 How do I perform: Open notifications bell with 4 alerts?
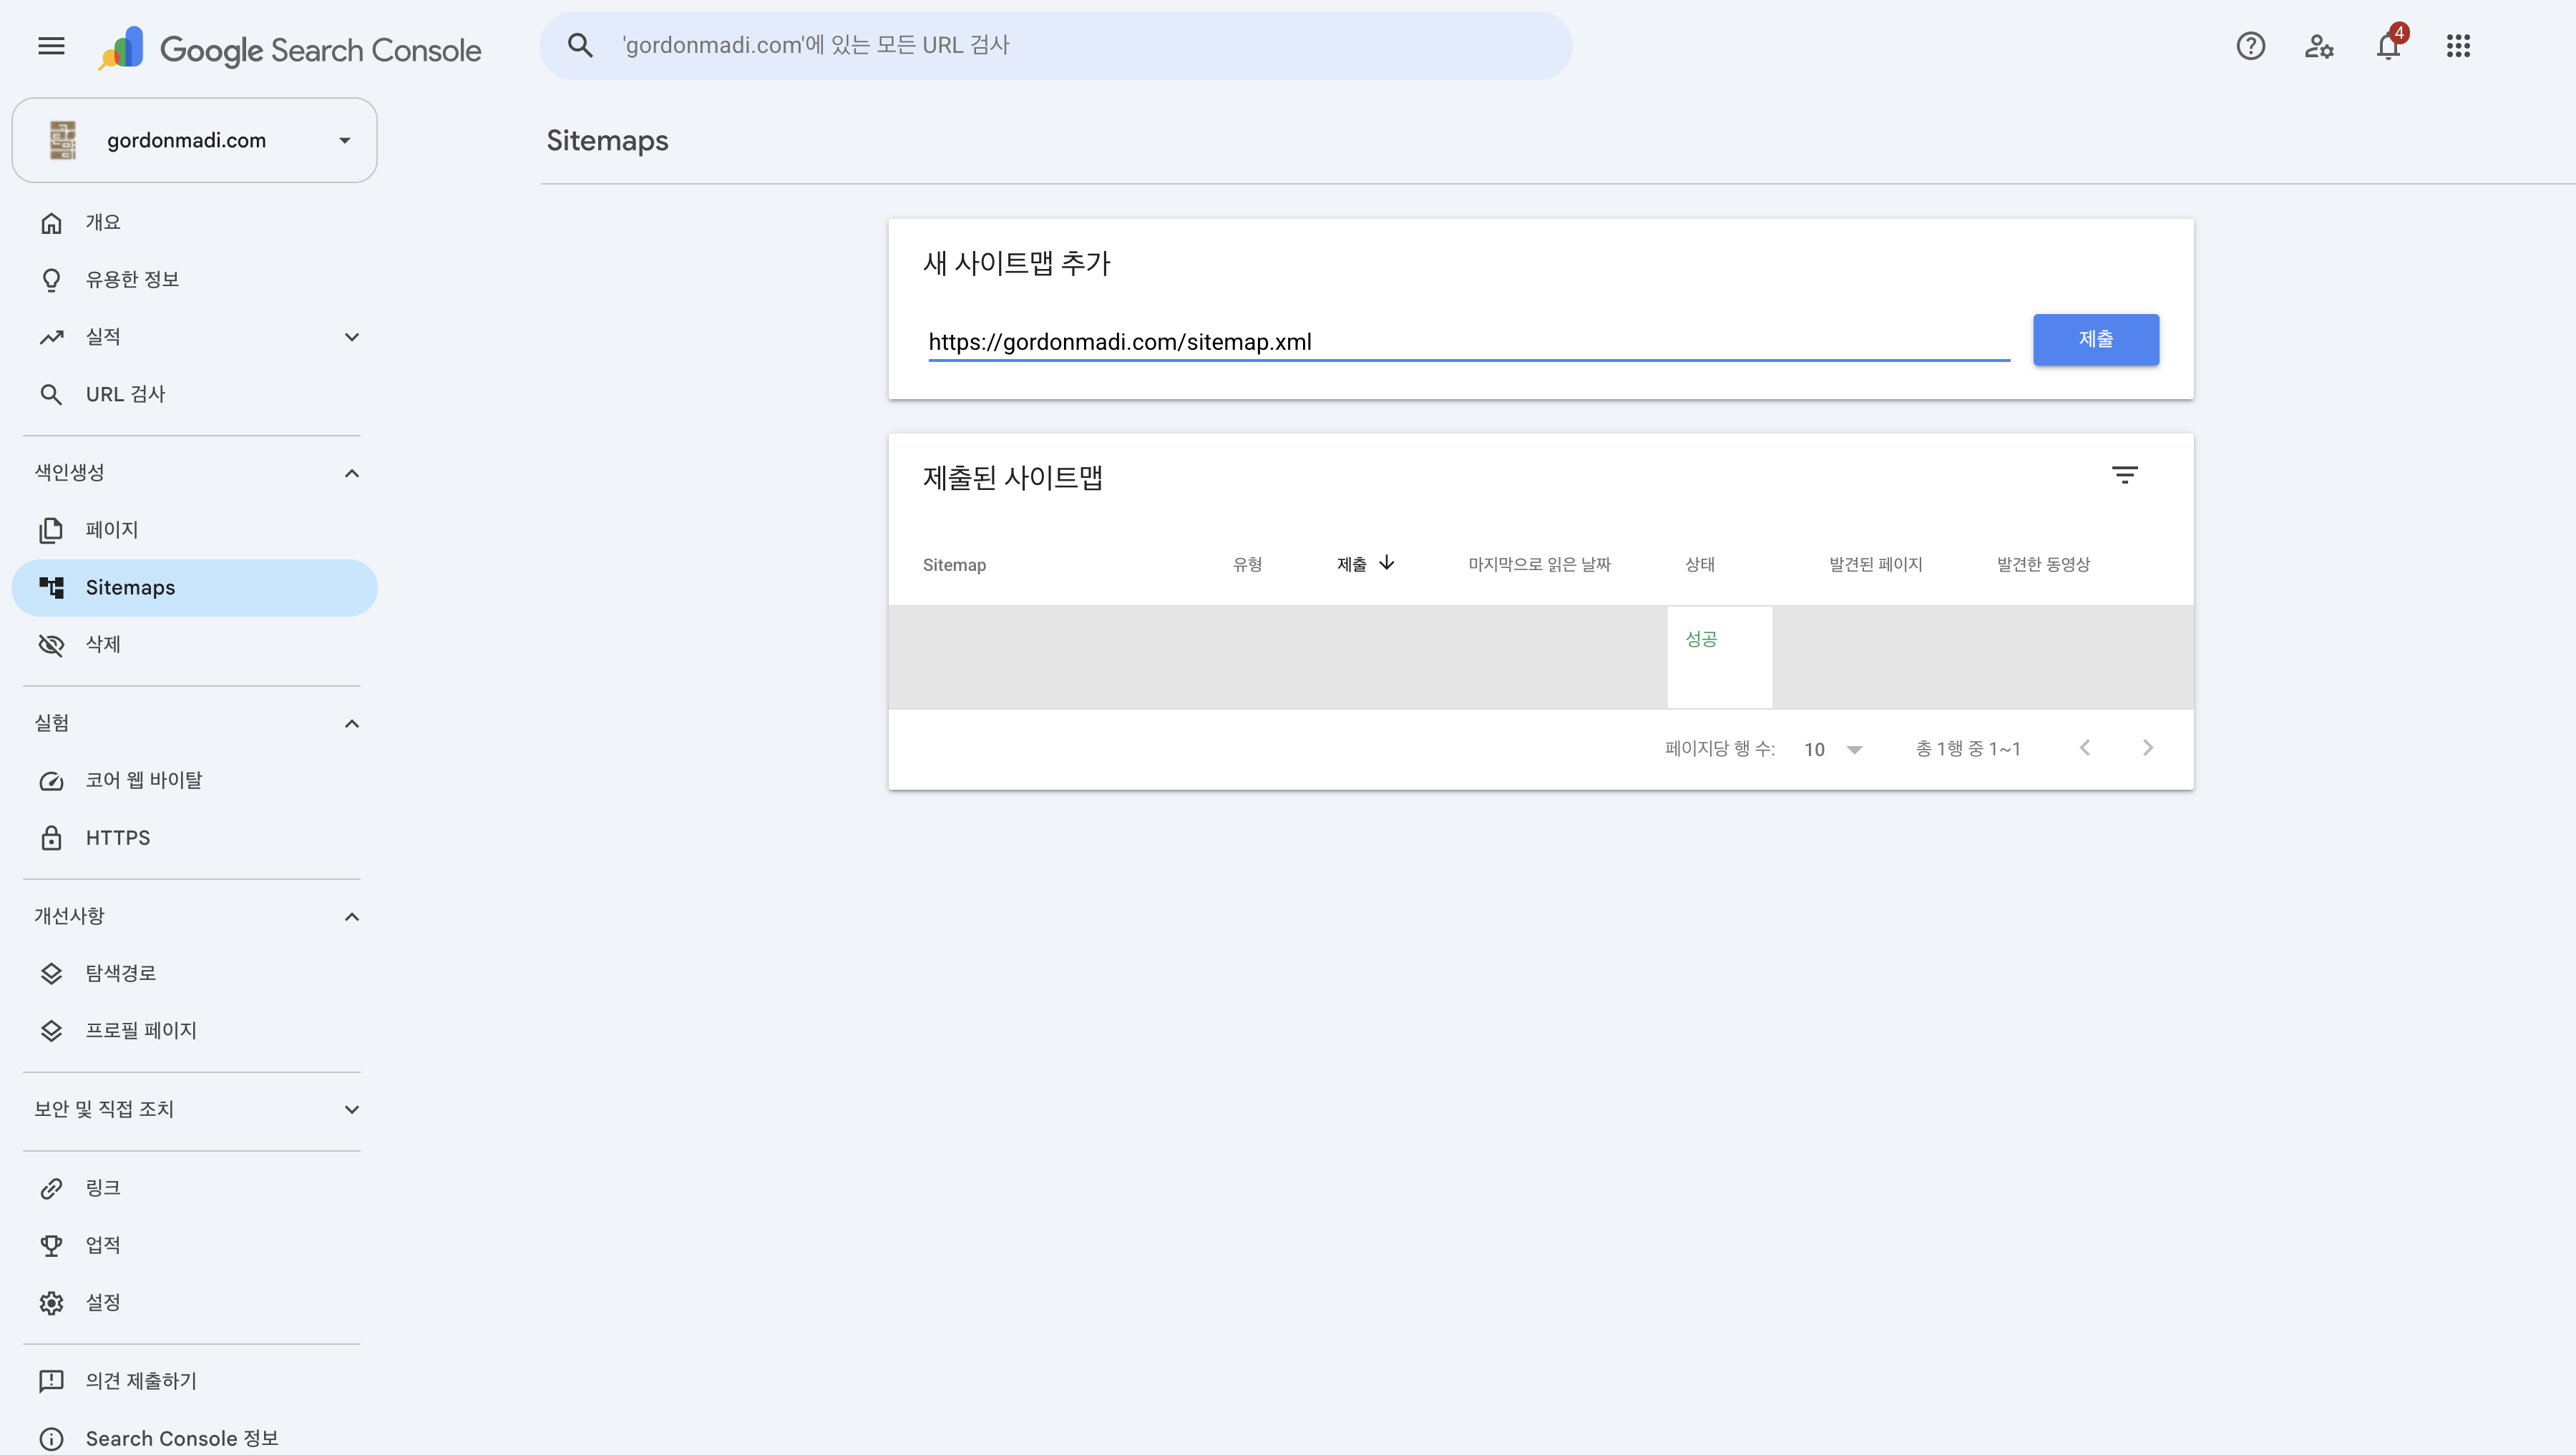tap(2389, 44)
